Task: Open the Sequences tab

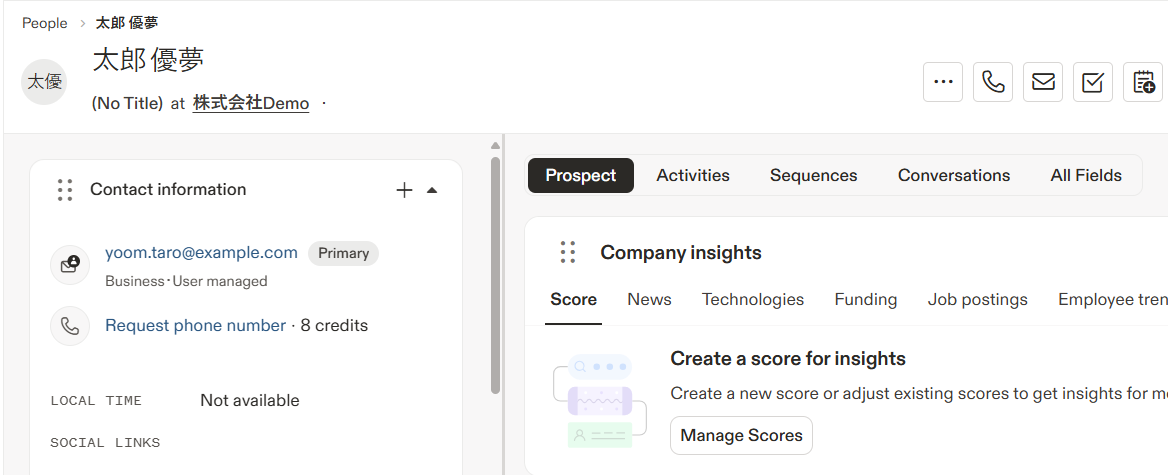Action: pyautogui.click(x=813, y=175)
